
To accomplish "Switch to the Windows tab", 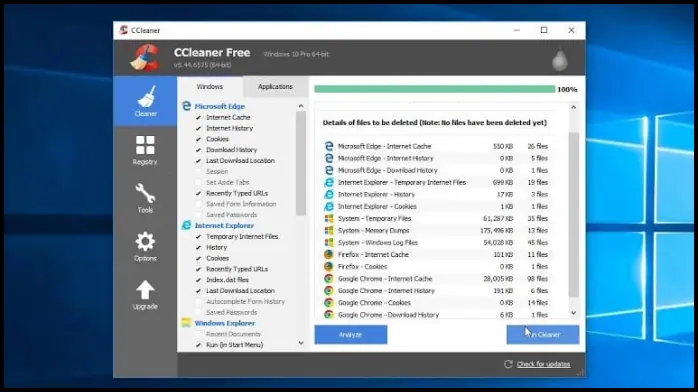I will pos(210,87).
